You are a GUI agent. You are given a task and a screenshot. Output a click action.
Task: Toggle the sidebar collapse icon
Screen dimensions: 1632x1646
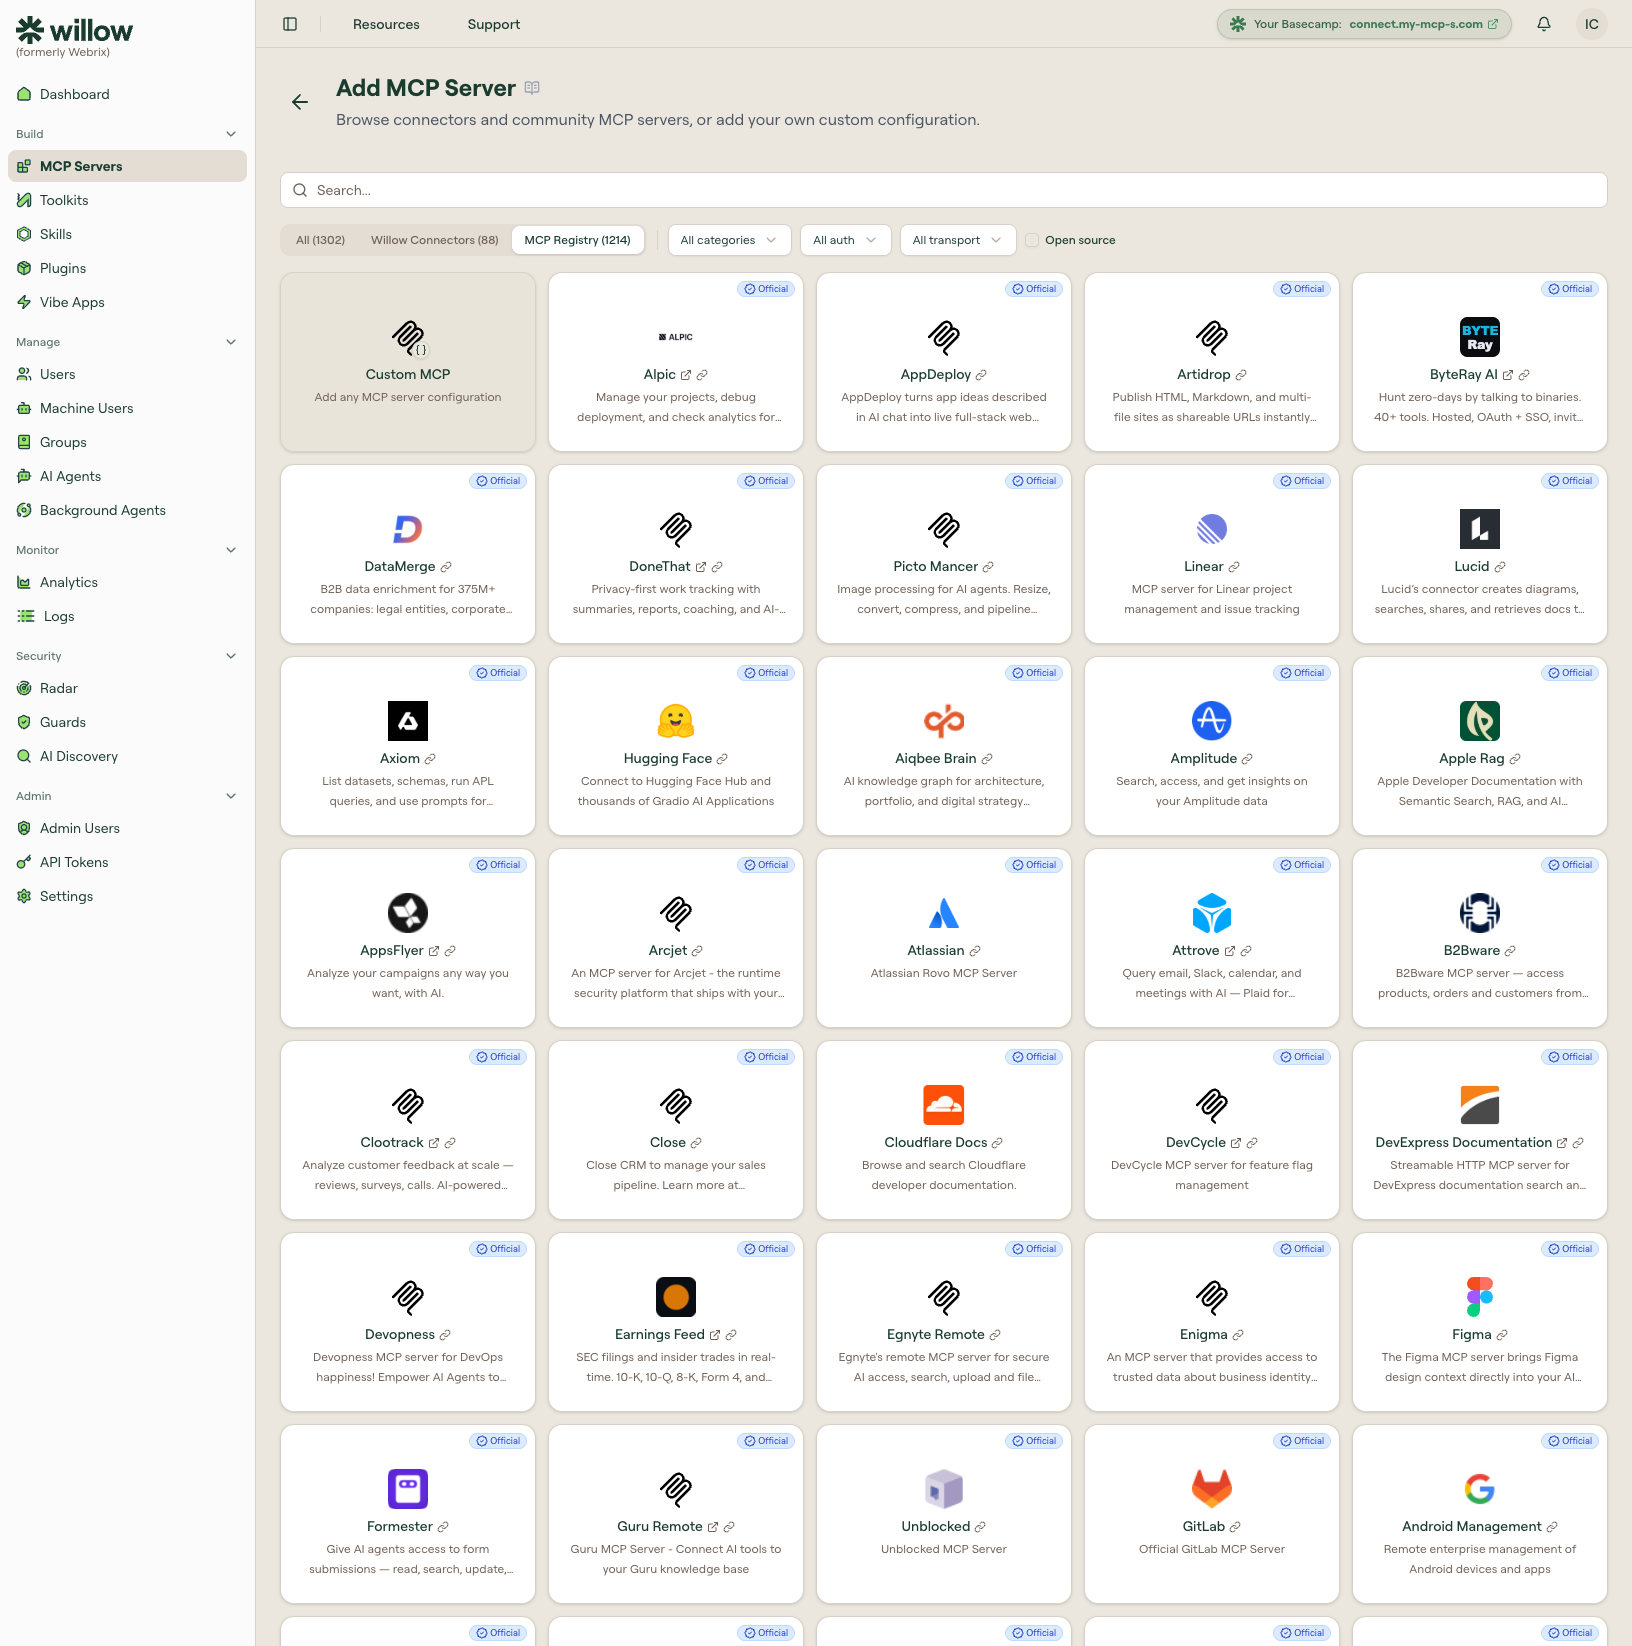pos(290,24)
